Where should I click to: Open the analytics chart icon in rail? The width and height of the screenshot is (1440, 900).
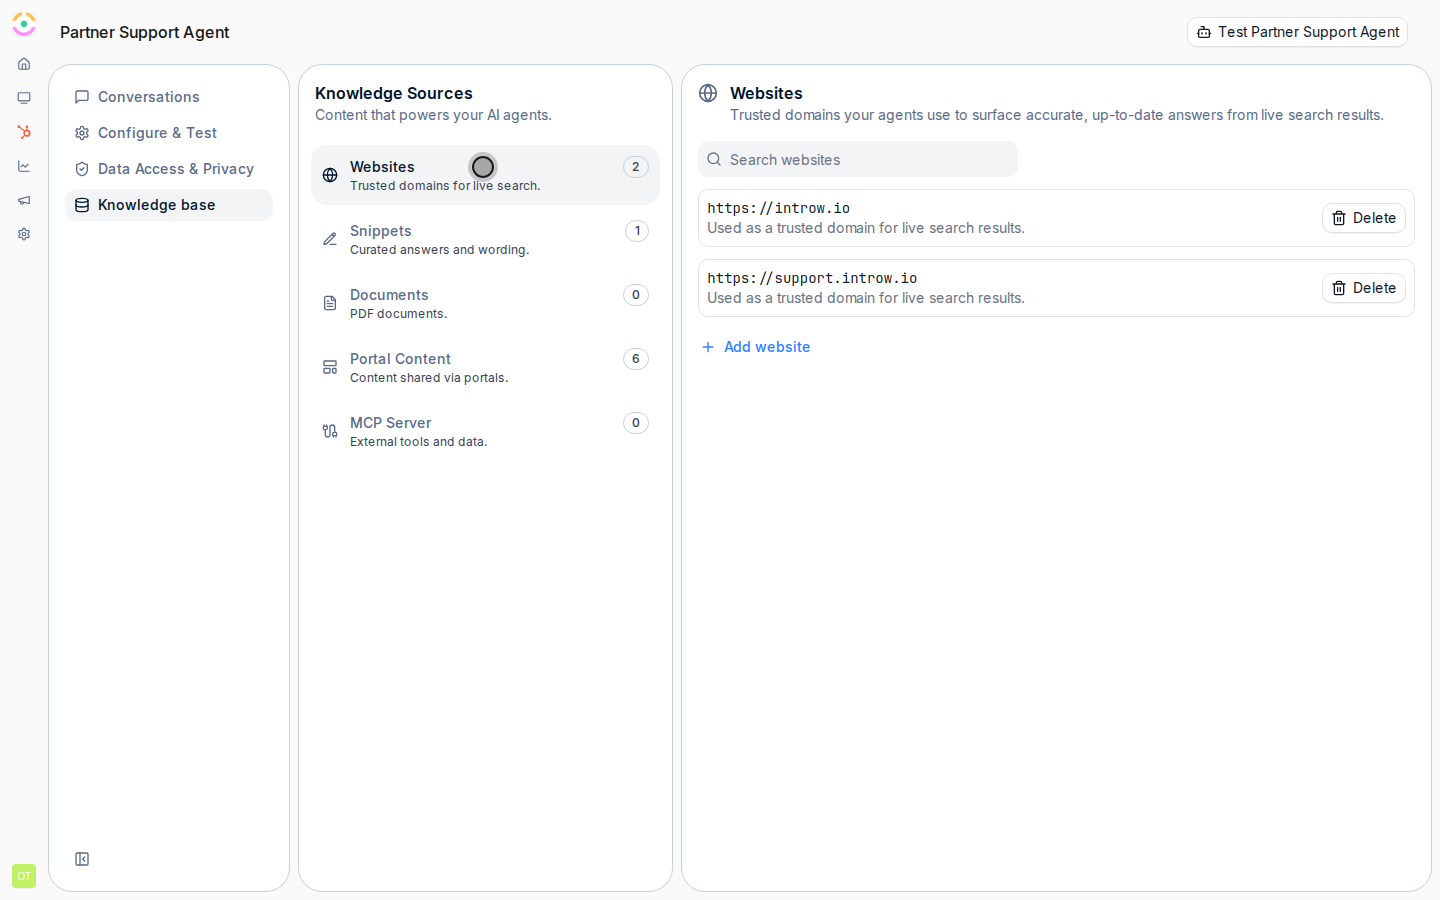[24, 166]
